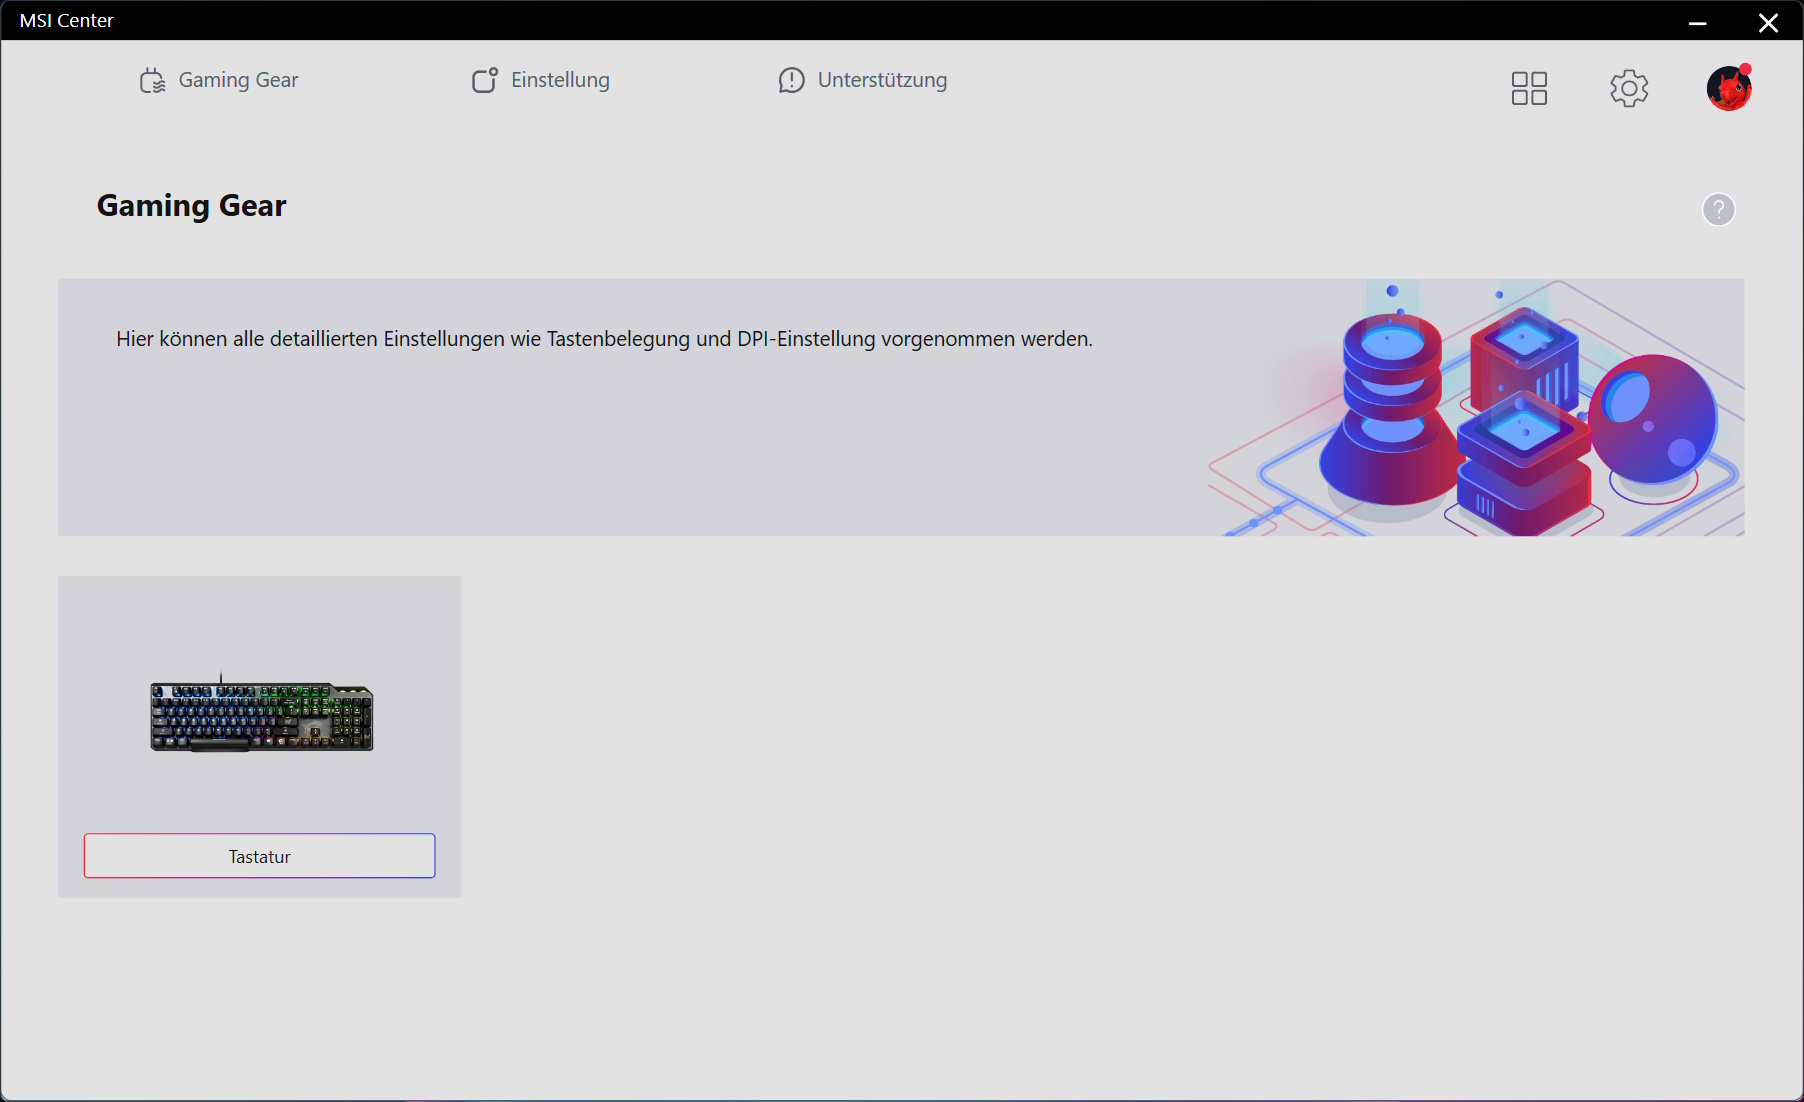
Task: Click the Gaming Gear tab icon
Action: coord(152,81)
